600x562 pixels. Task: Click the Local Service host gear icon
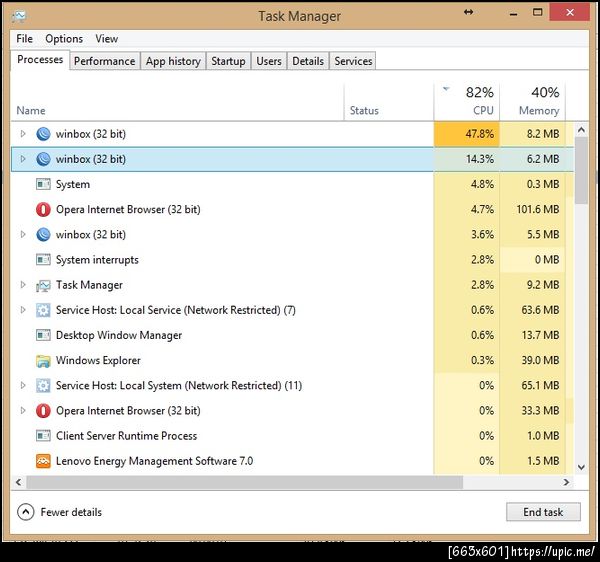[x=43, y=310]
